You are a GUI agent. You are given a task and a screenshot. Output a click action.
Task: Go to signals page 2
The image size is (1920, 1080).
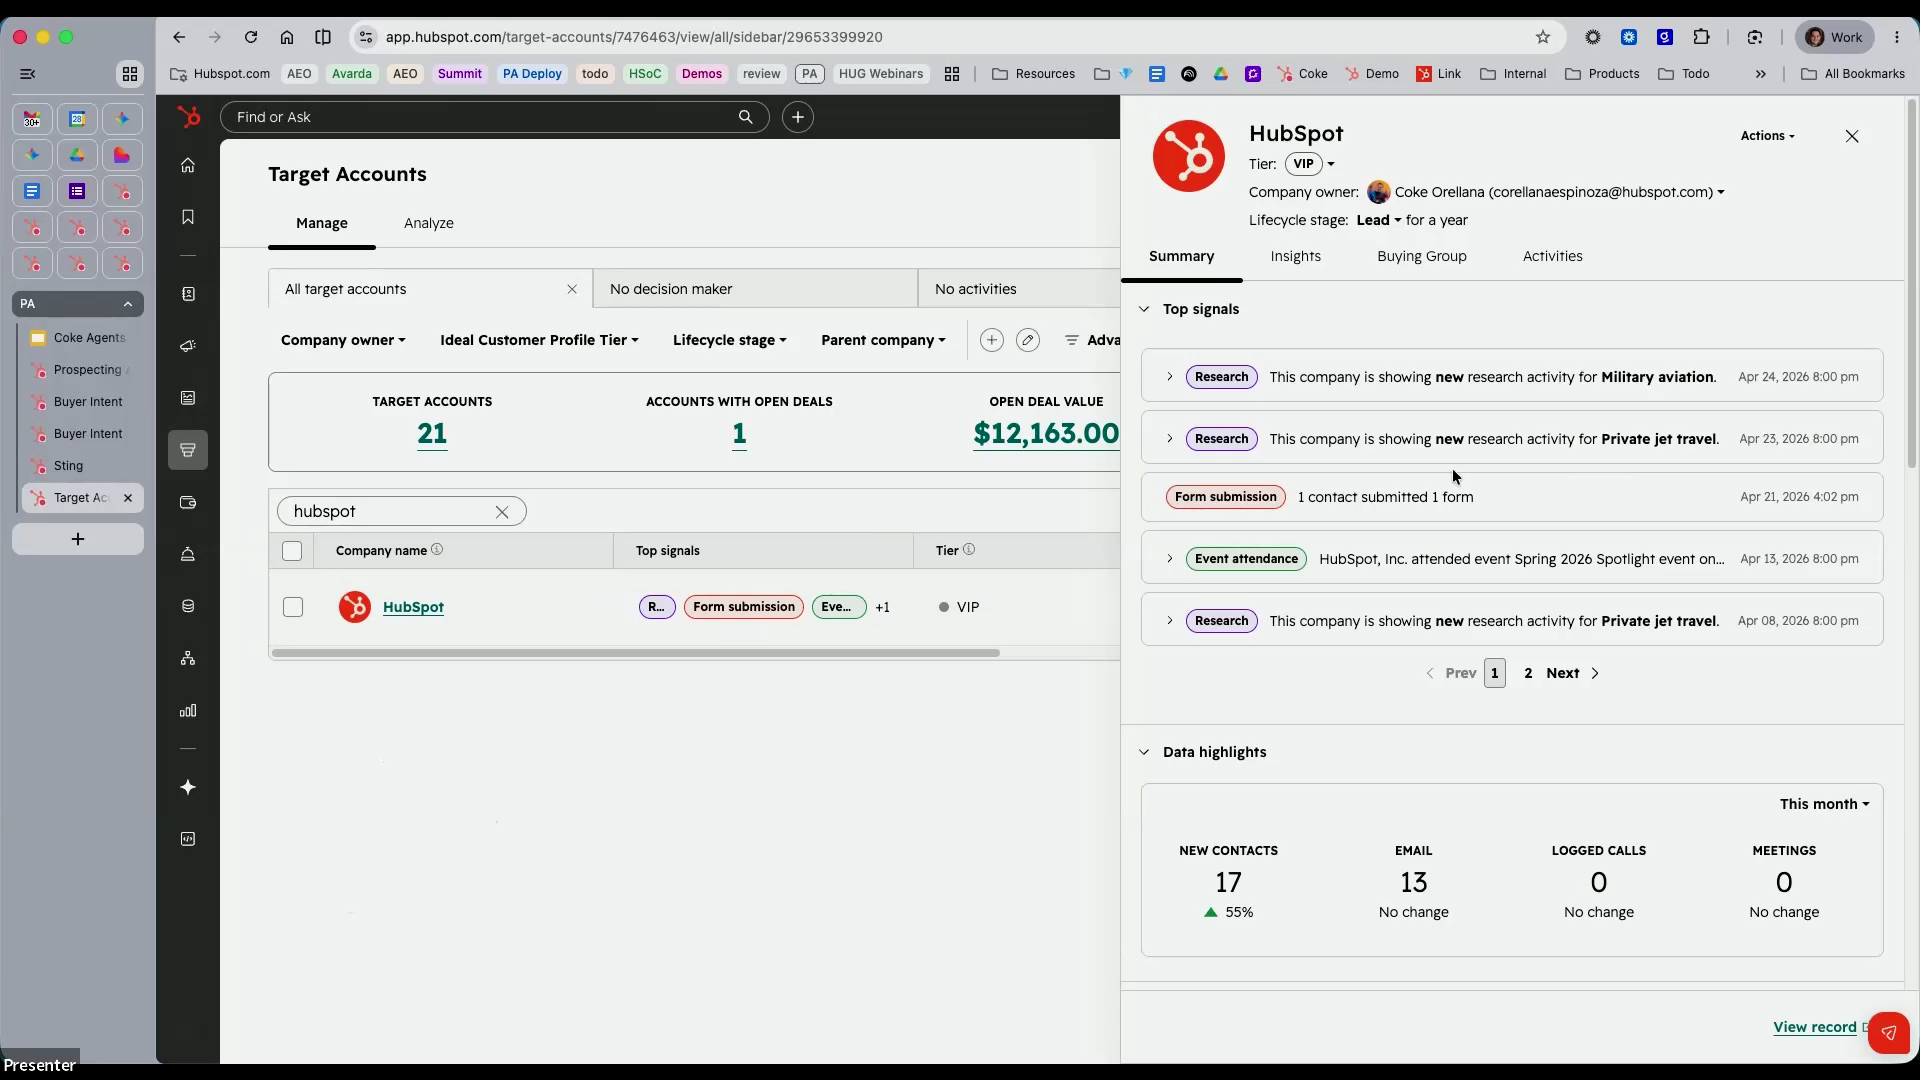(x=1528, y=673)
